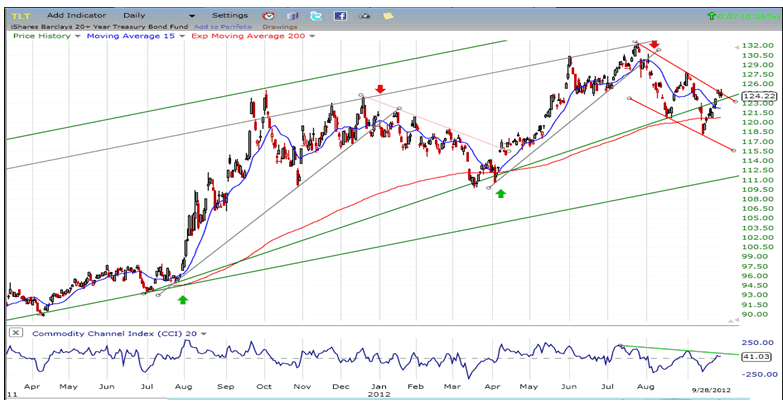This screenshot has width=783, height=405.
Task: Click the green up-arrow price change indicator
Action: pos(711,16)
